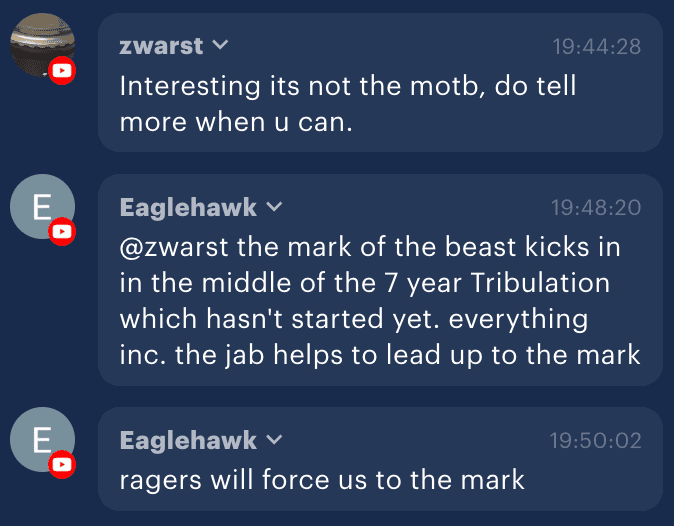This screenshot has width=674, height=526.
Task: Expand the chevron next to zwarst's name
Action: (221, 45)
